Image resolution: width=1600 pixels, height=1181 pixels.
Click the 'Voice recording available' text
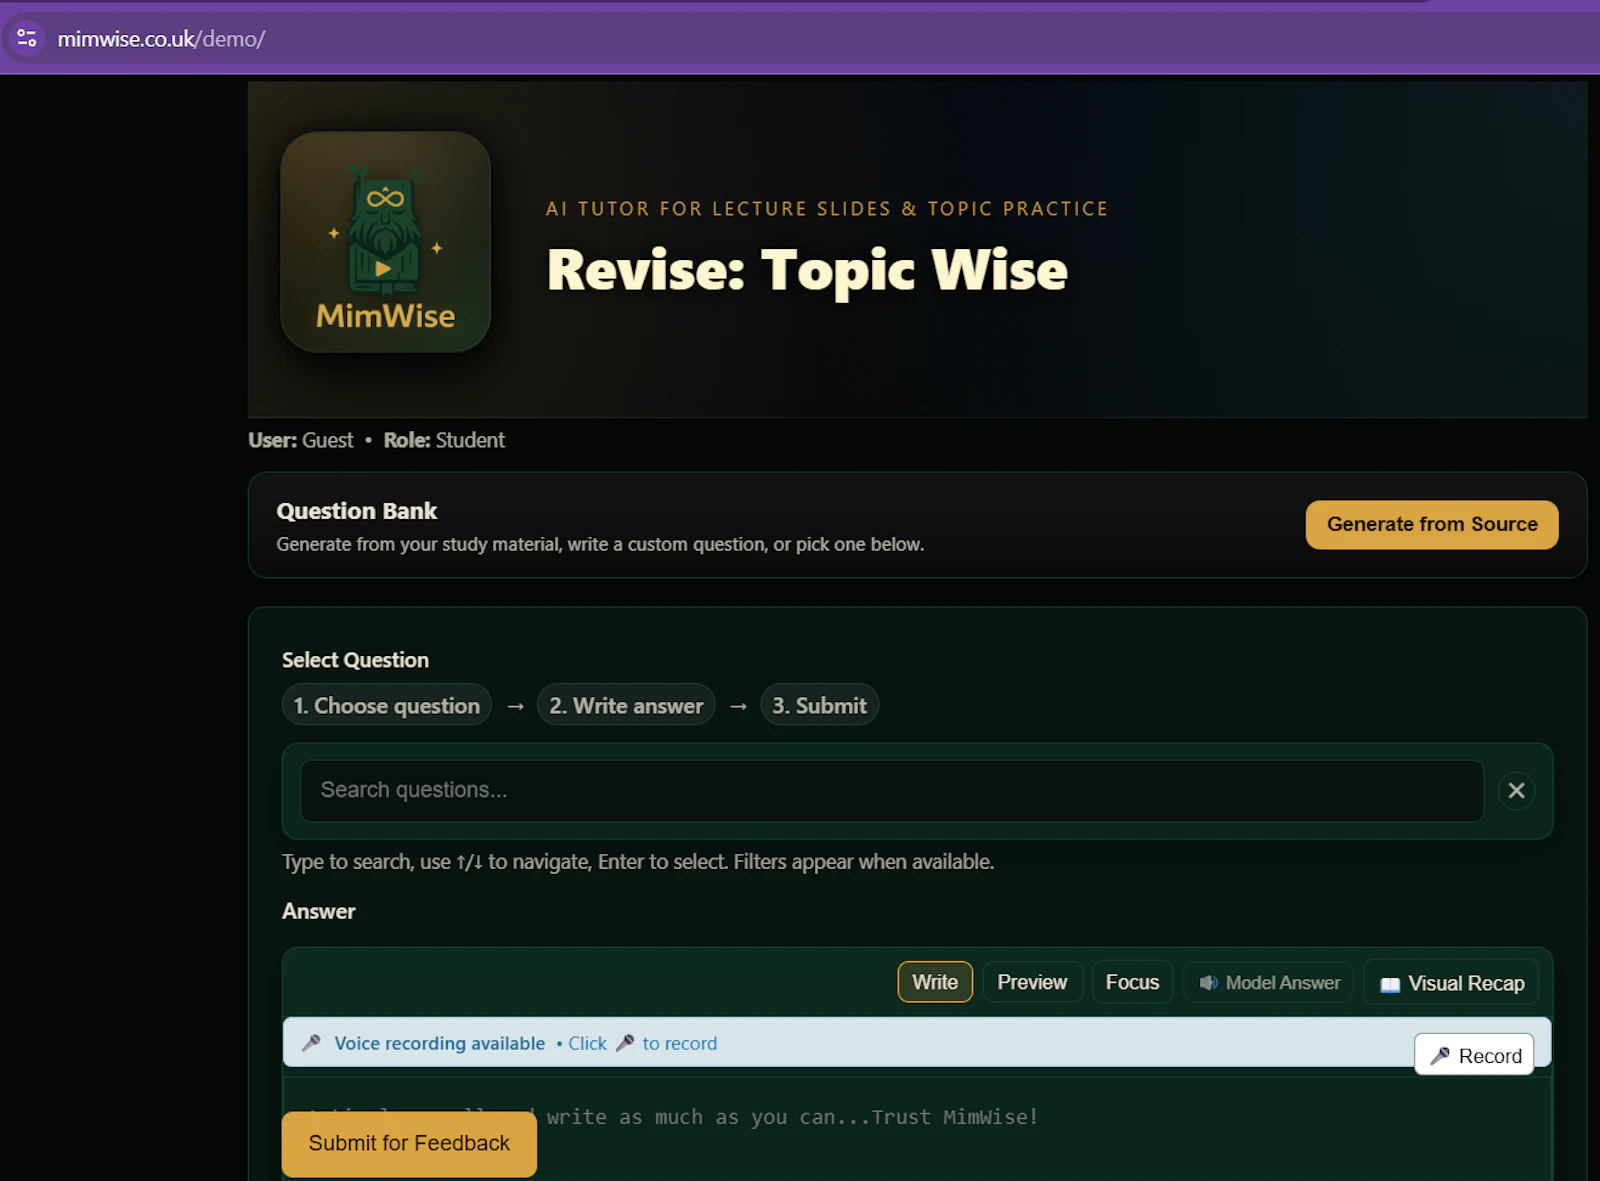pyautogui.click(x=440, y=1043)
